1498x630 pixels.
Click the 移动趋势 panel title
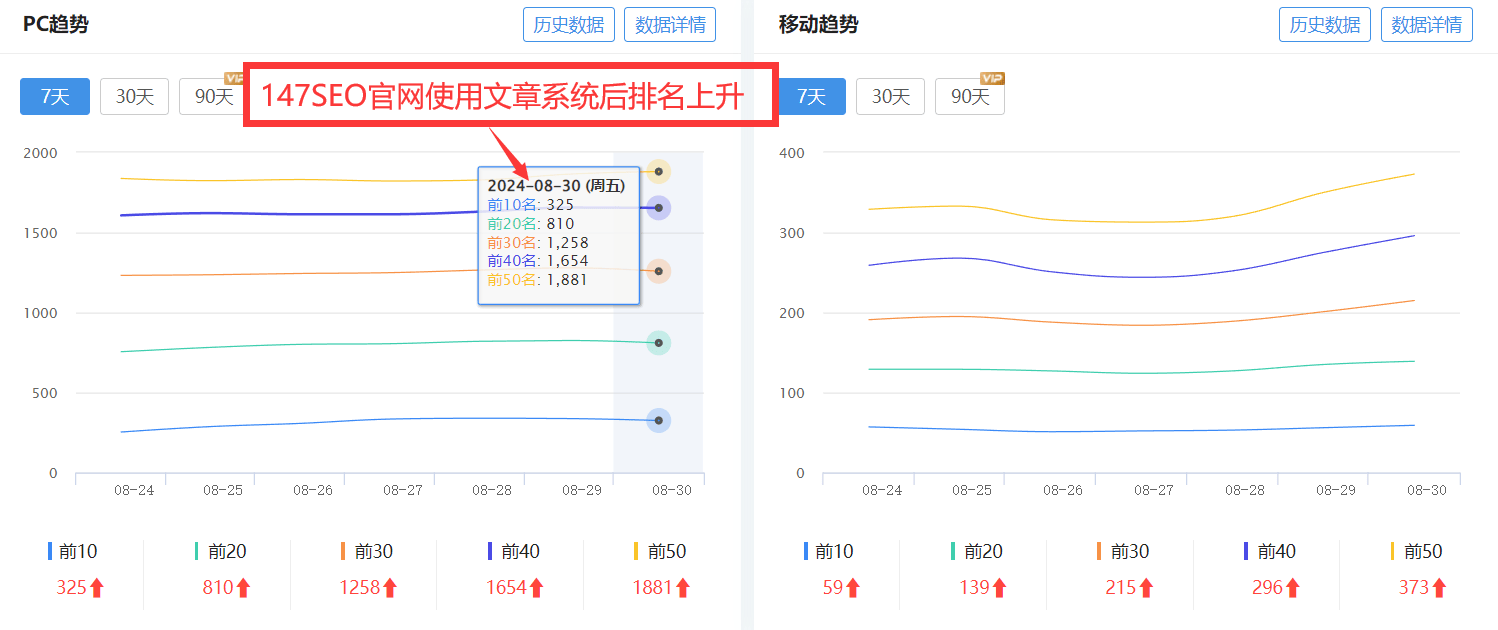(x=819, y=24)
